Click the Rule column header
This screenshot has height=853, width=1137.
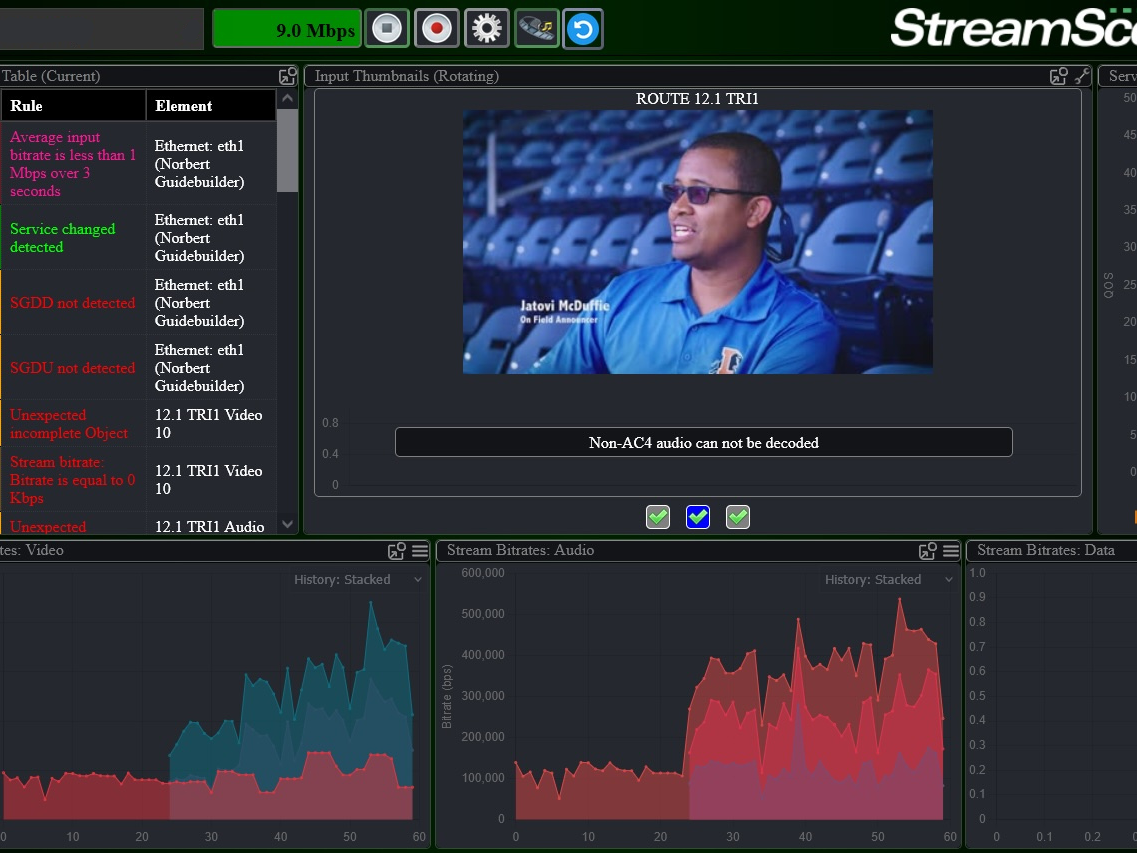pos(74,106)
